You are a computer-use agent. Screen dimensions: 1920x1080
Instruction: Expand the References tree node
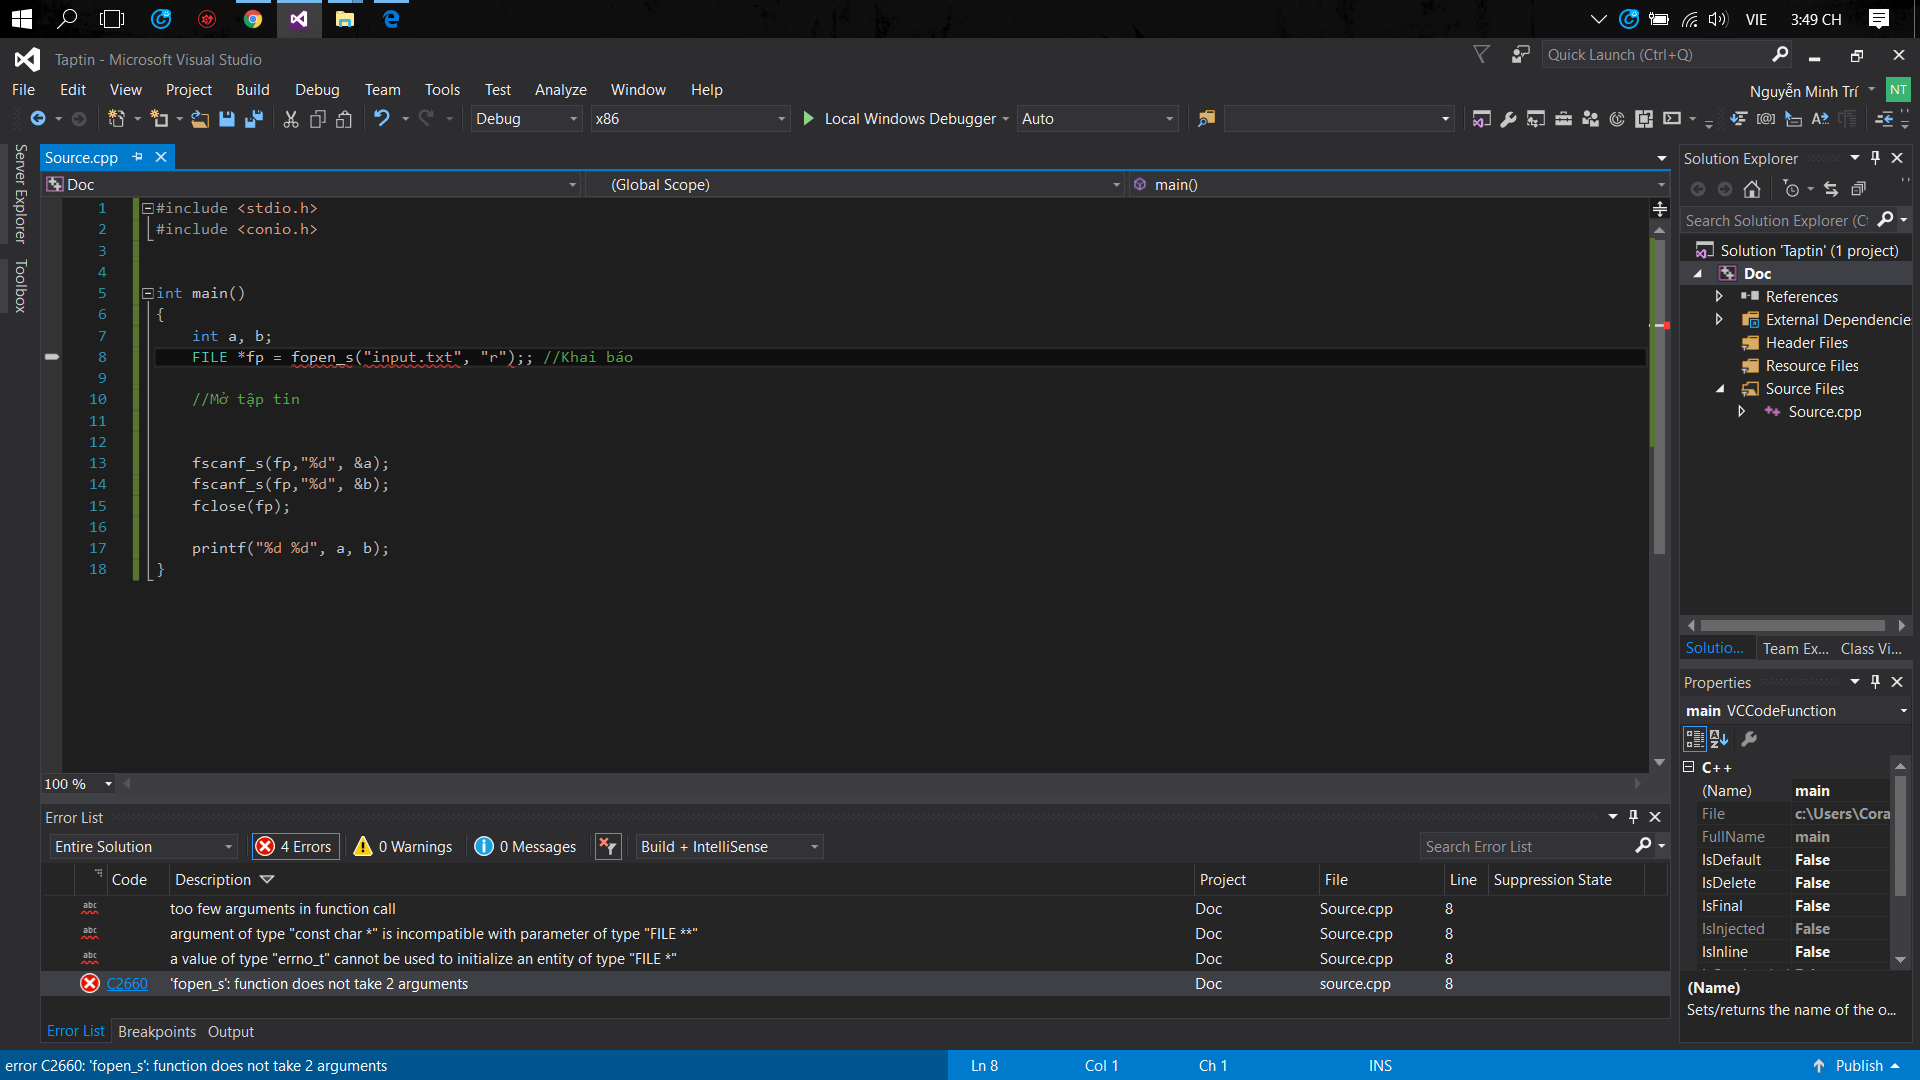(x=1718, y=297)
